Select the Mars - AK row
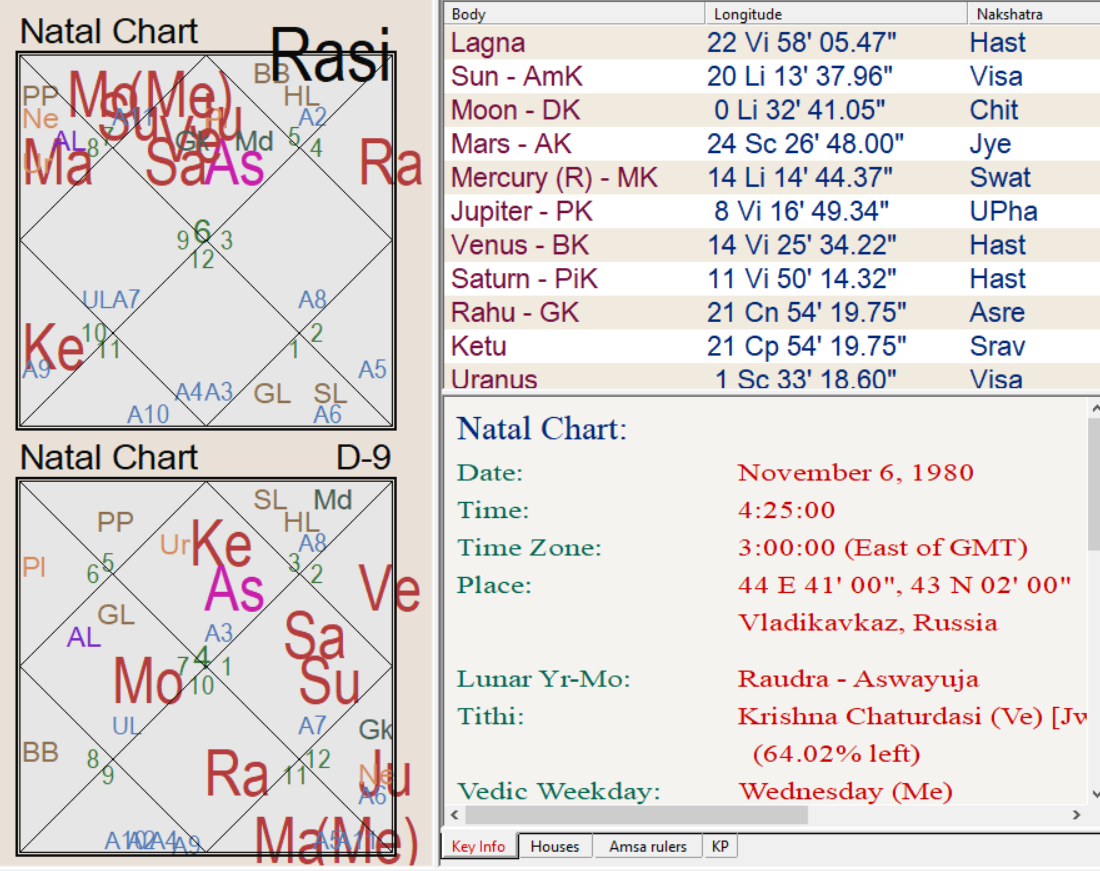This screenshot has height=871, width=1100. [x=772, y=144]
